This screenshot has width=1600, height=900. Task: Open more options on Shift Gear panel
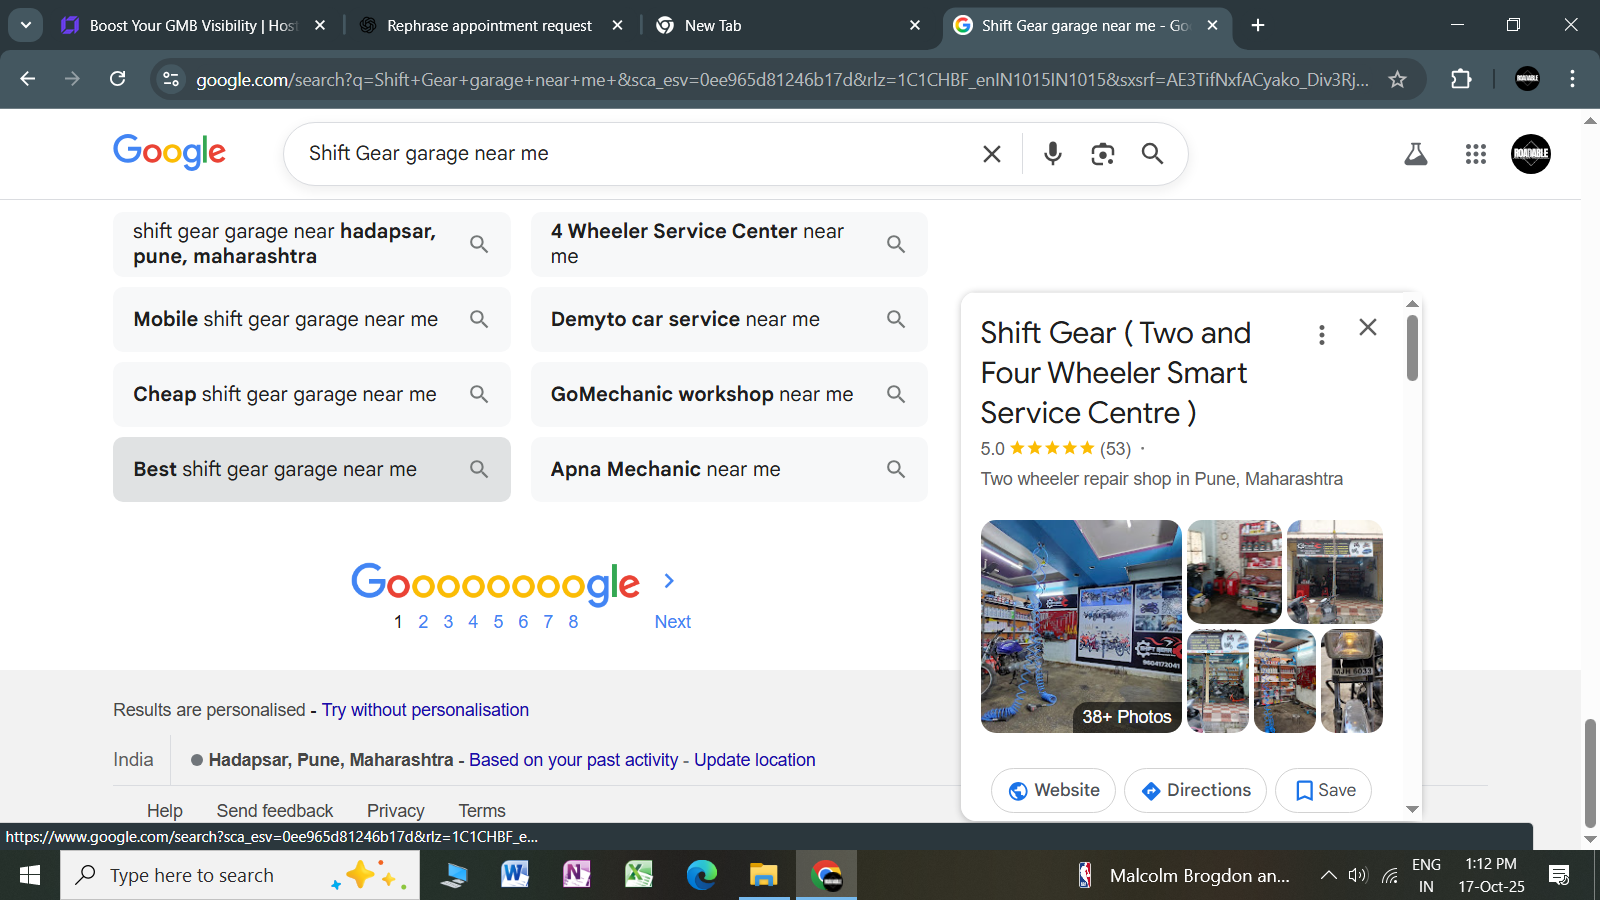[x=1322, y=335]
